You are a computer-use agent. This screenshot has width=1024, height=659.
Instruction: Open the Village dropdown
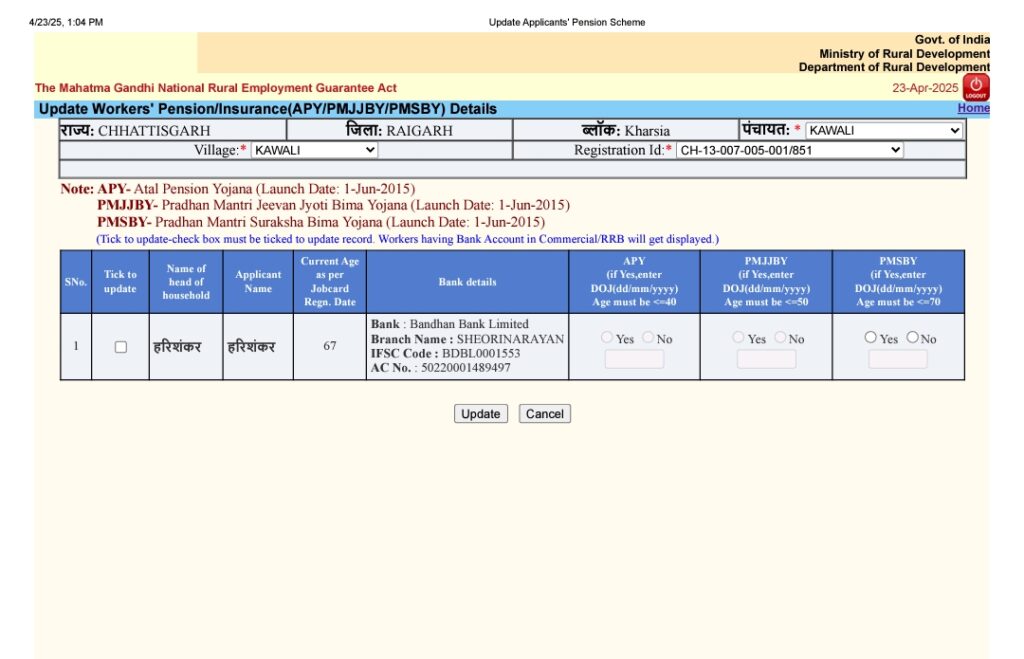314,150
